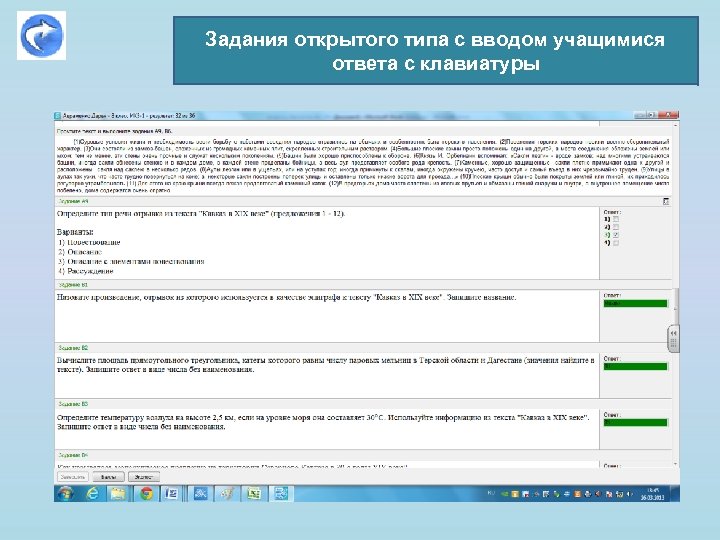This screenshot has width=720, height=540.
Task: Click the scrollbar down arrow at window bottom
Action: (675, 464)
